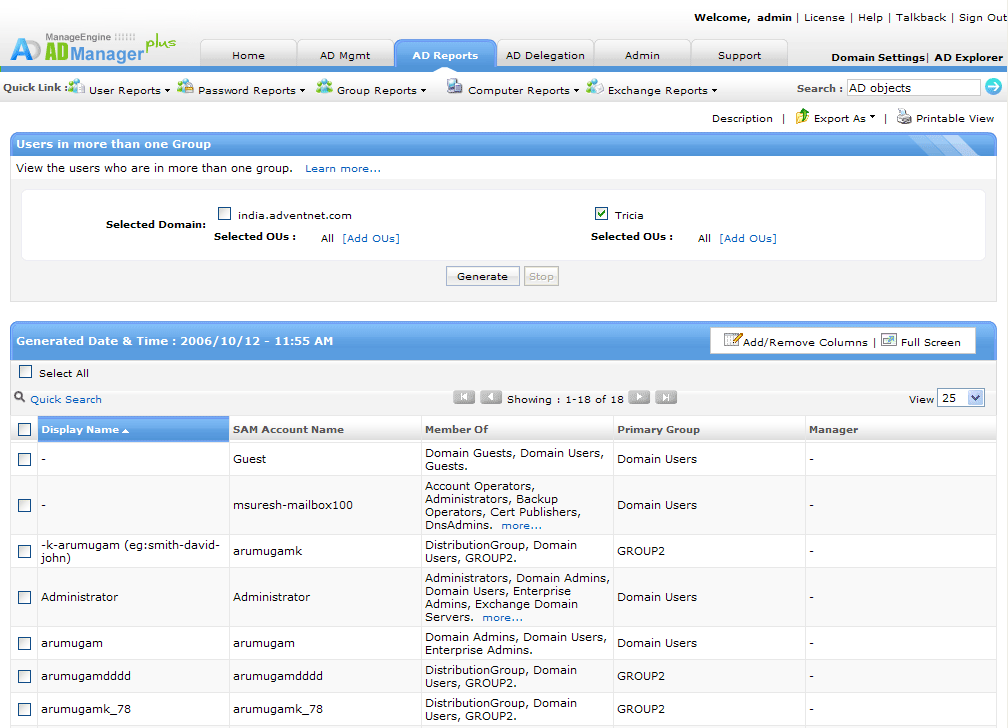Go to the Admin tab
The width and height of the screenshot is (1008, 728).
pyautogui.click(x=642, y=55)
